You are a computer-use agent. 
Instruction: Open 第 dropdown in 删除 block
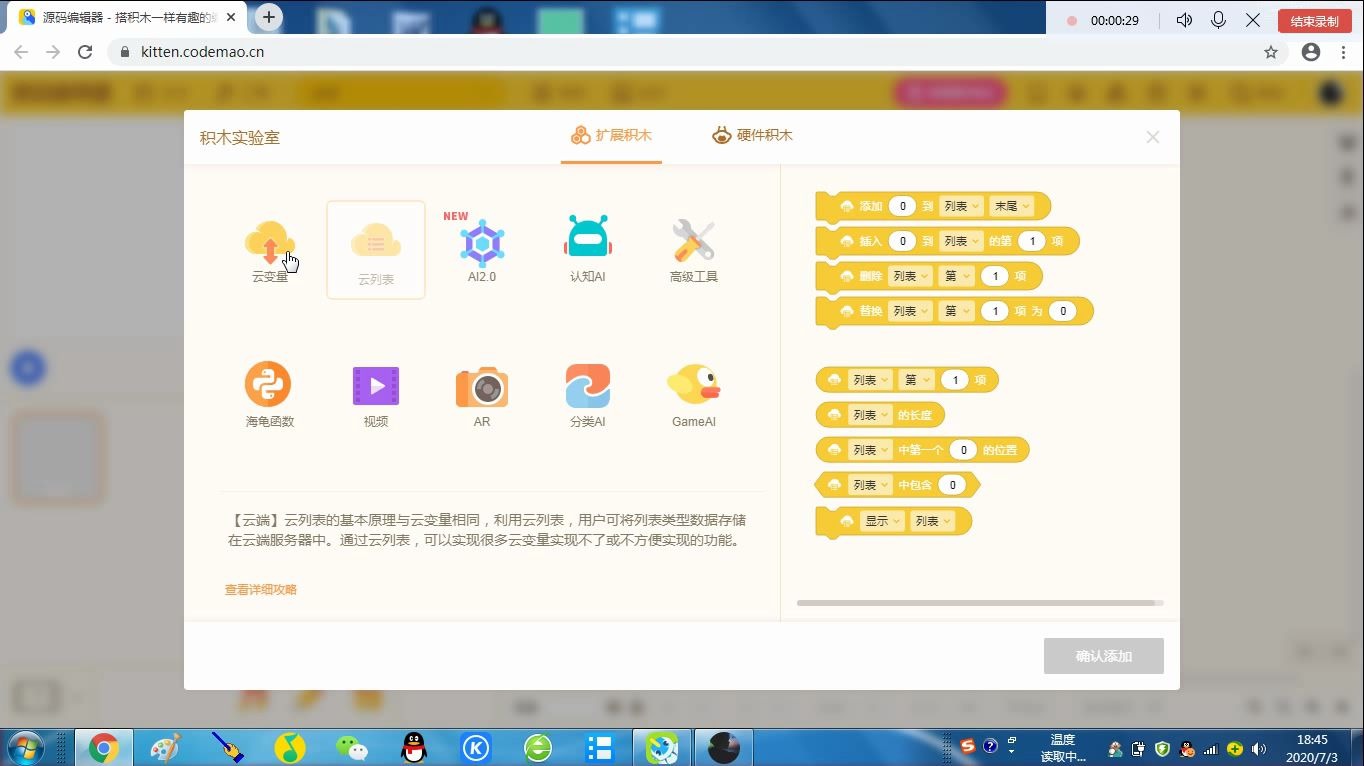[x=957, y=276]
